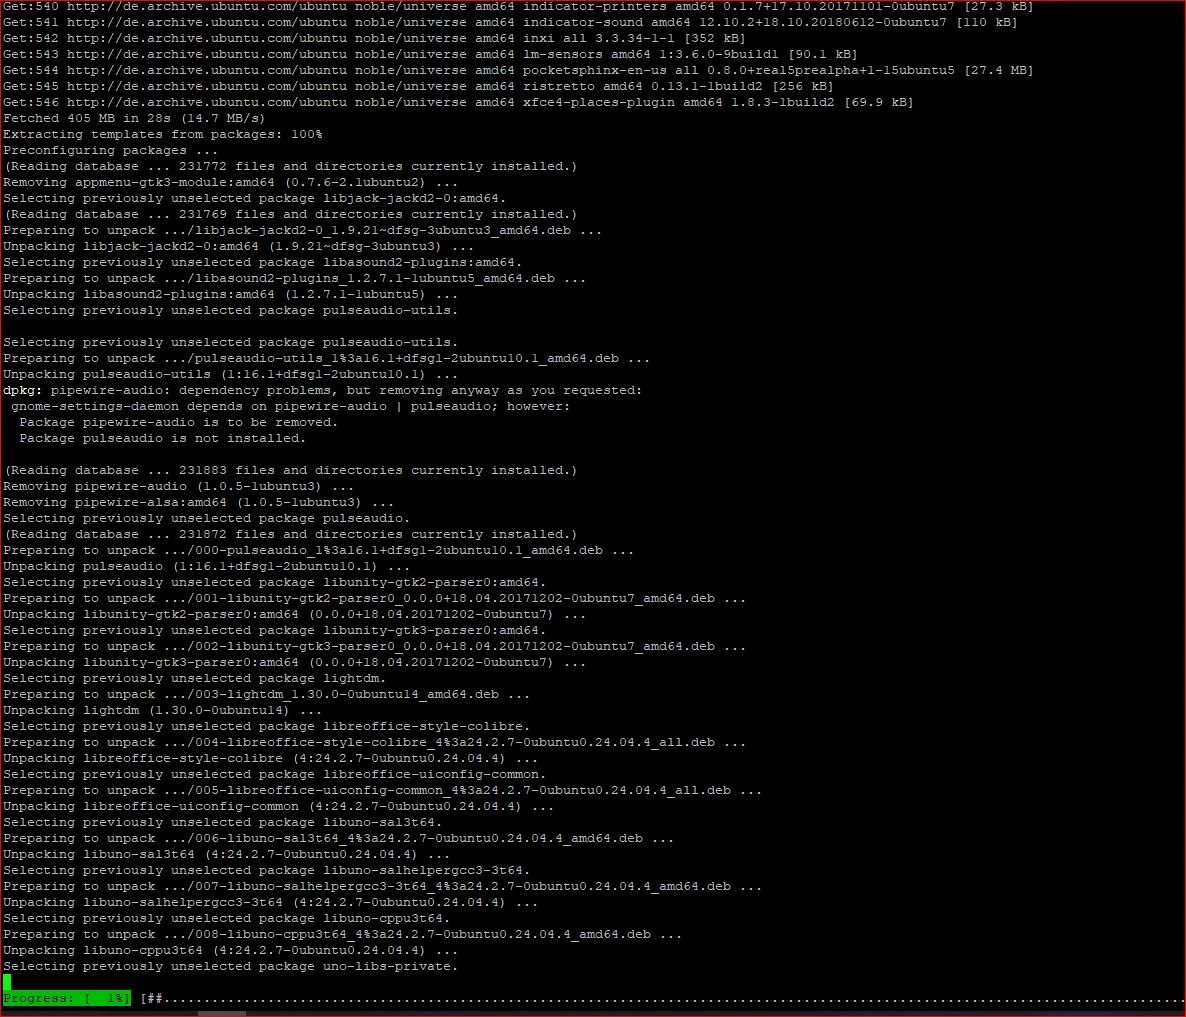The width and height of the screenshot is (1186, 1017).
Task: Click the 'Preconfiguring packages ...' line
Action: tap(110, 150)
